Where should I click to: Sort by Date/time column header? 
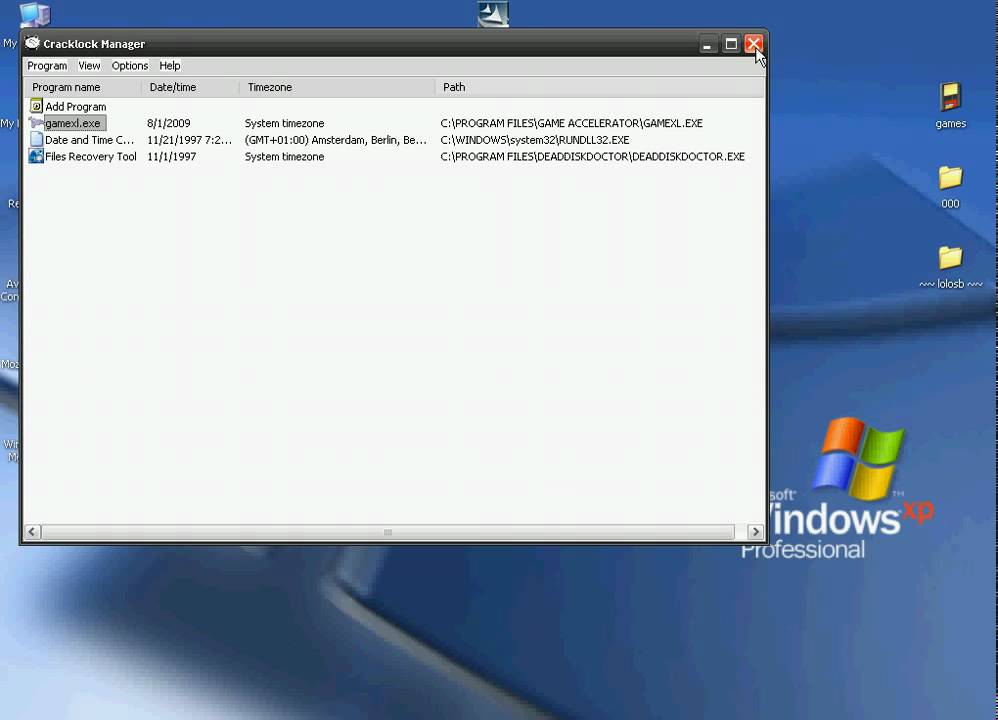pos(190,87)
